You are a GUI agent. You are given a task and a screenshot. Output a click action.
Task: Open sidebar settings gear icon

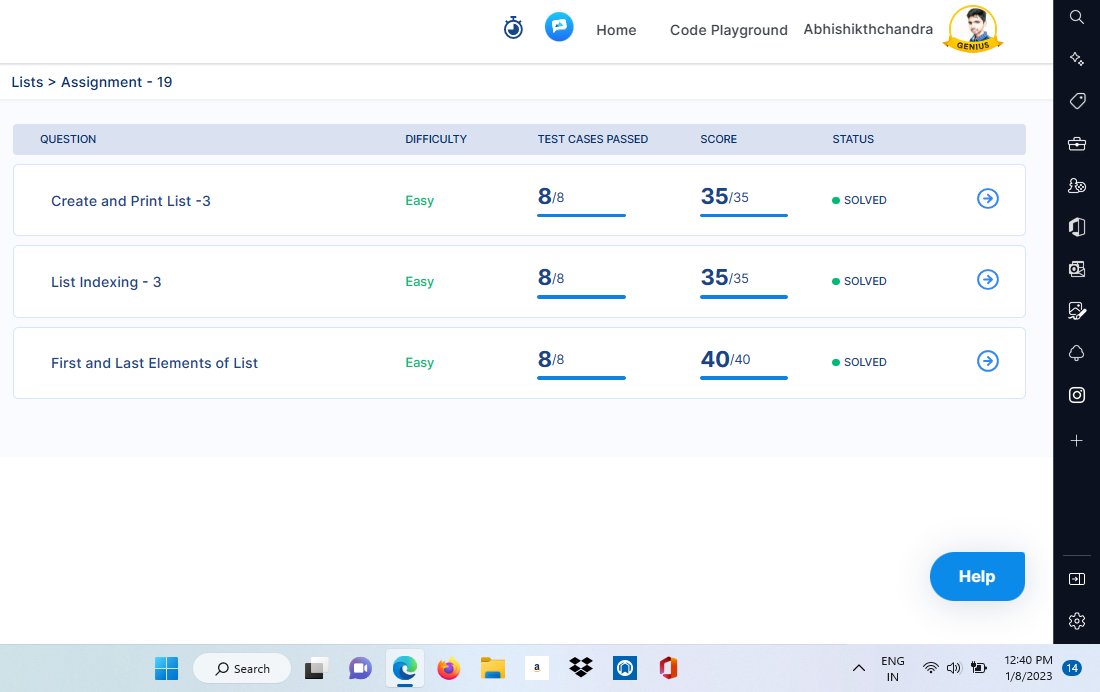1077,621
